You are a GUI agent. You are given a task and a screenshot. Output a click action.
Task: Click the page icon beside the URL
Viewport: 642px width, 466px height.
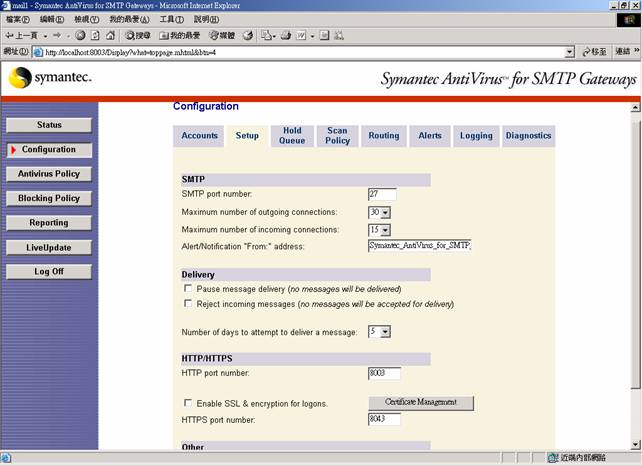(x=38, y=52)
